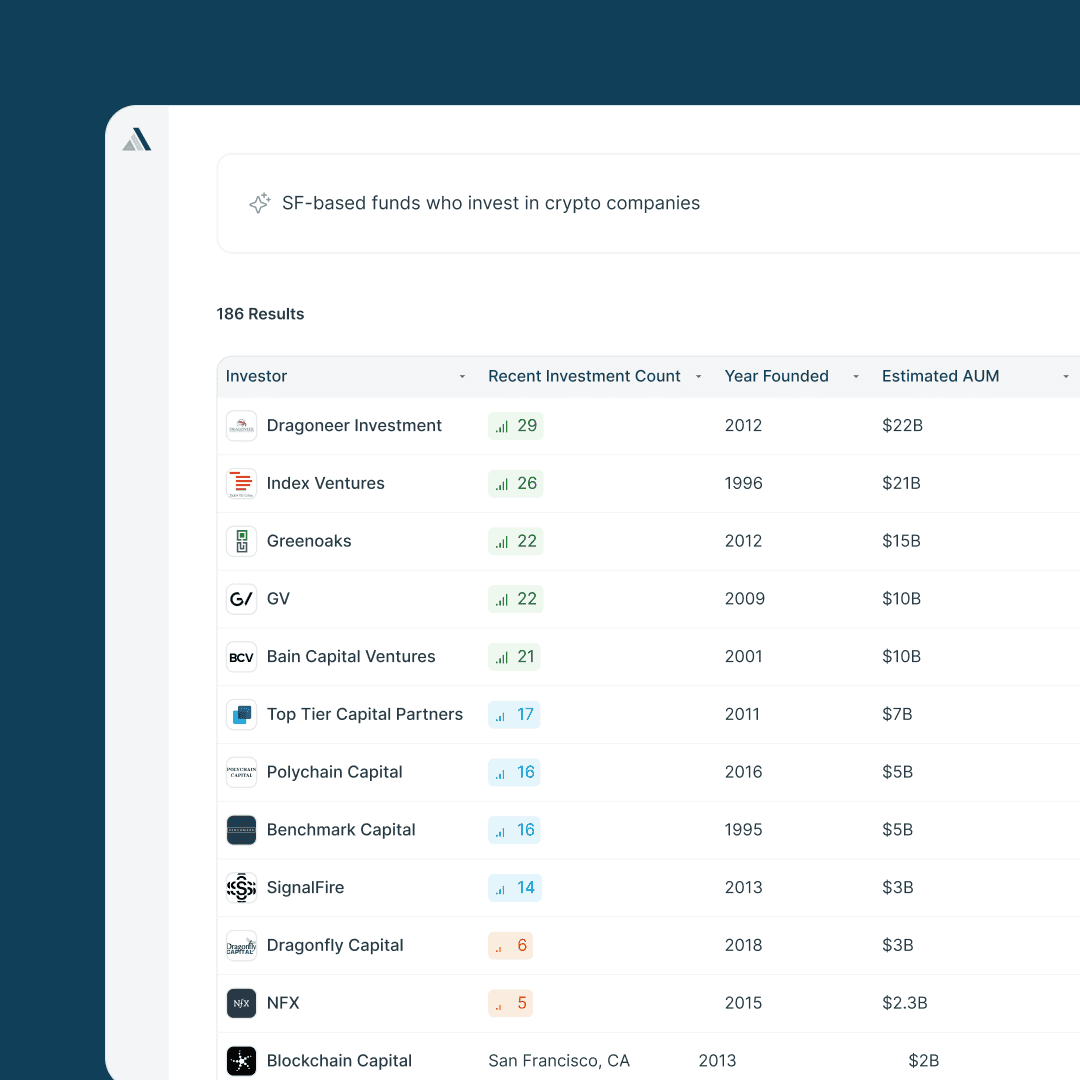Click Index Ventures logo icon
The height and width of the screenshot is (1080, 1080).
(242, 484)
